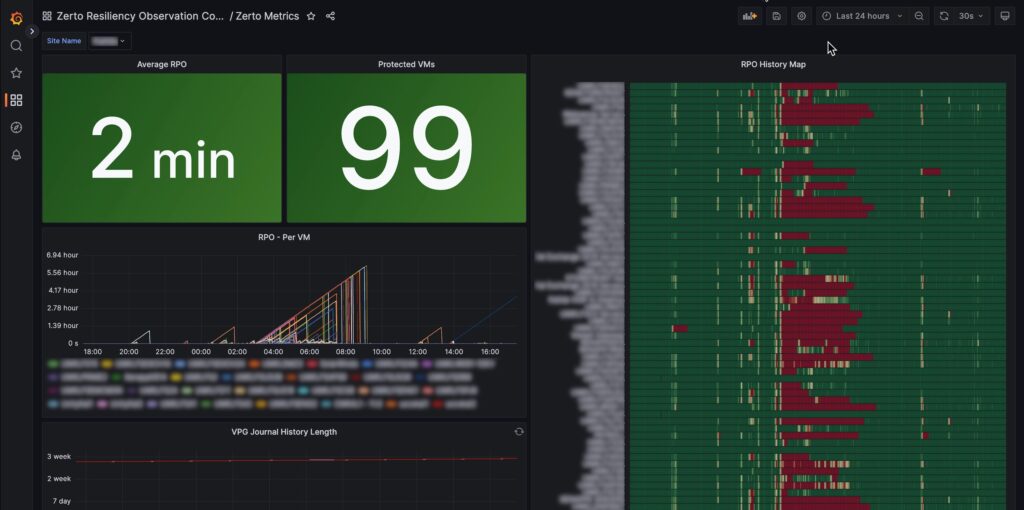Open the Zerto Resiliency Observation folder link
Viewport: 1024px width, 510px height.
[140, 16]
